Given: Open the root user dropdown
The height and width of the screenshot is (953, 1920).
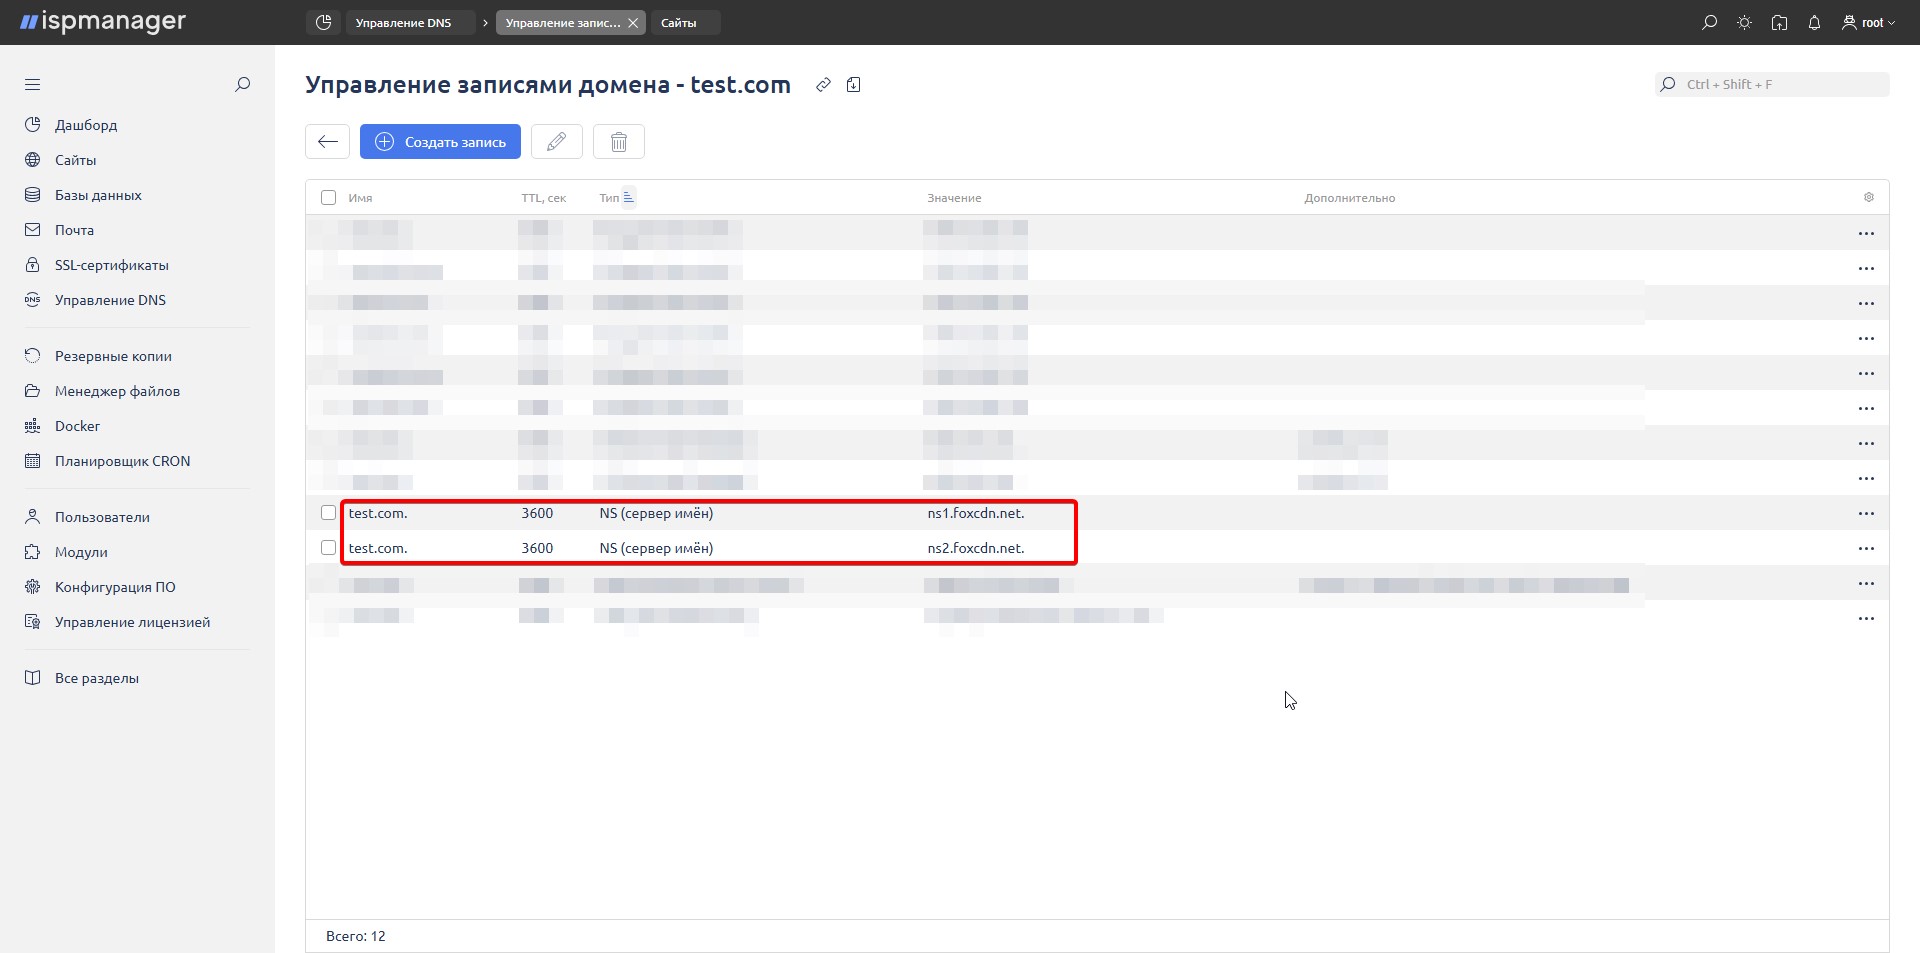Looking at the screenshot, I should [1868, 22].
